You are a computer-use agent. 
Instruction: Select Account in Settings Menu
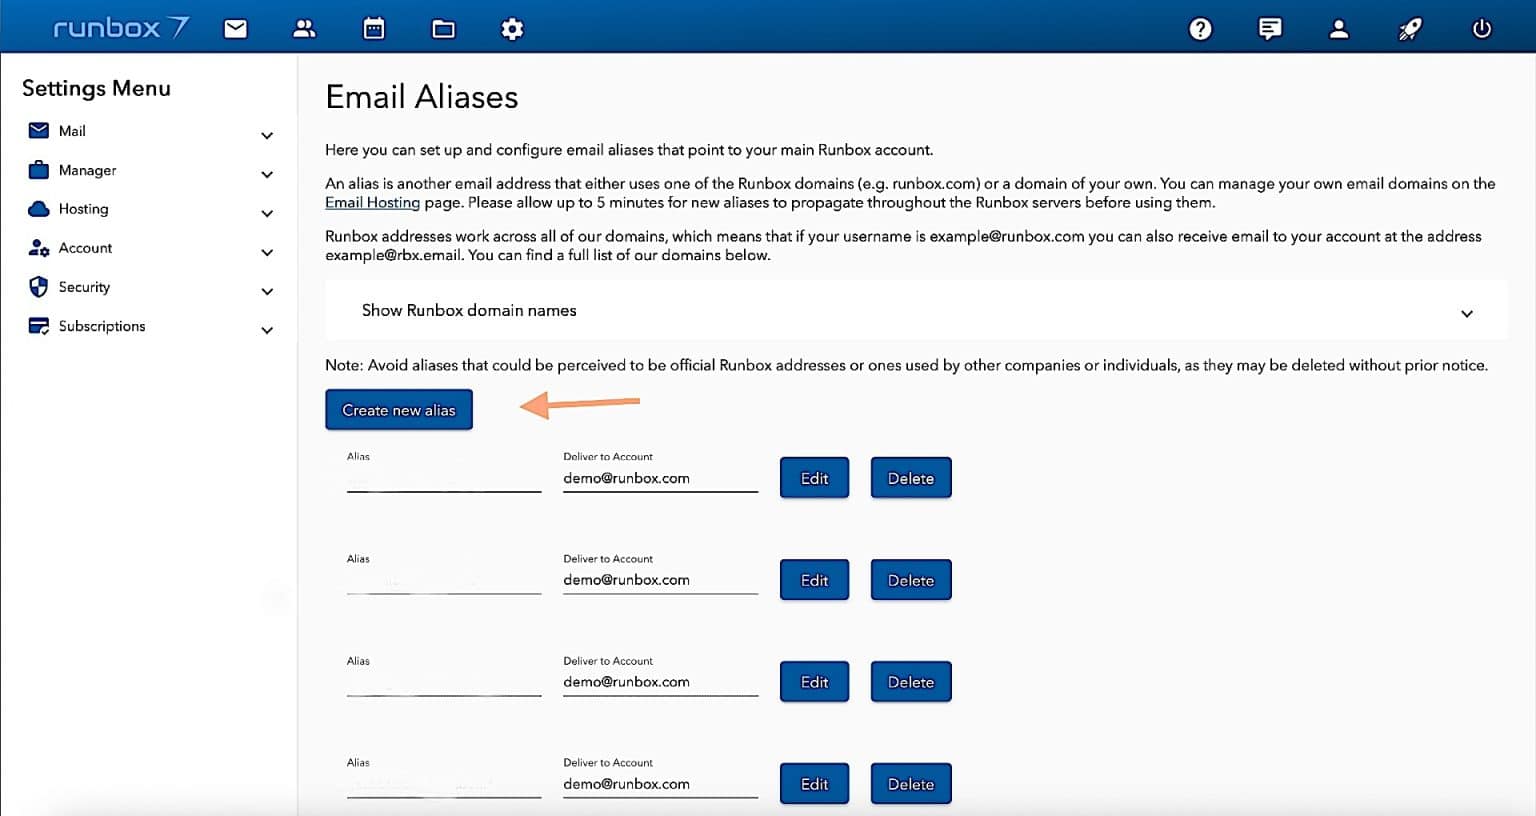point(85,248)
